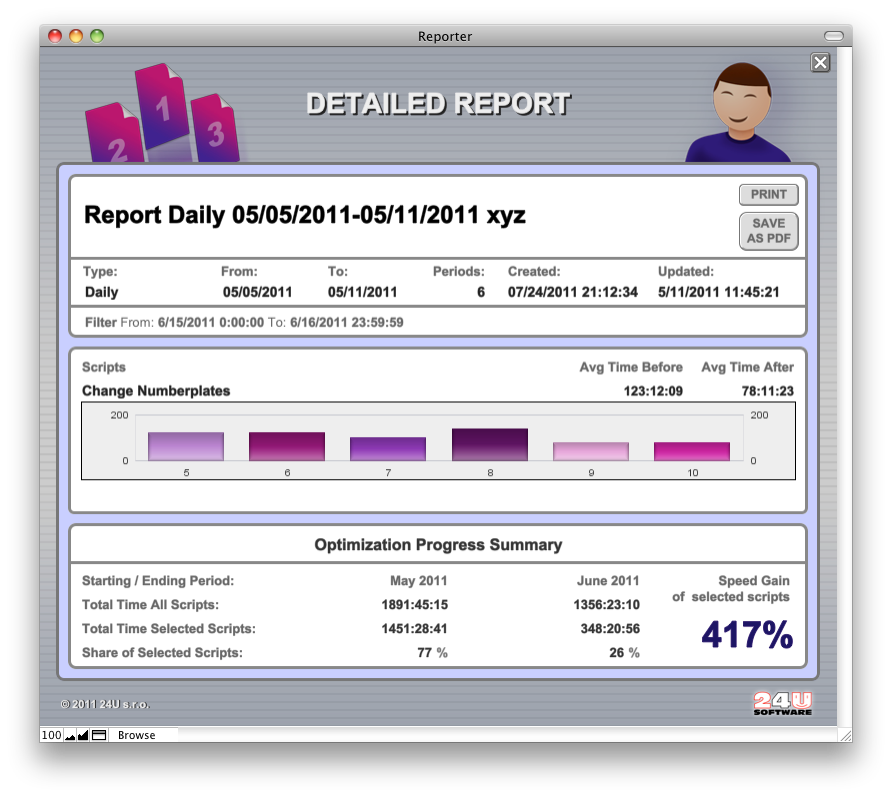Click the Change Numberplates script name
The width and height of the screenshot is (892, 797).
(x=156, y=391)
